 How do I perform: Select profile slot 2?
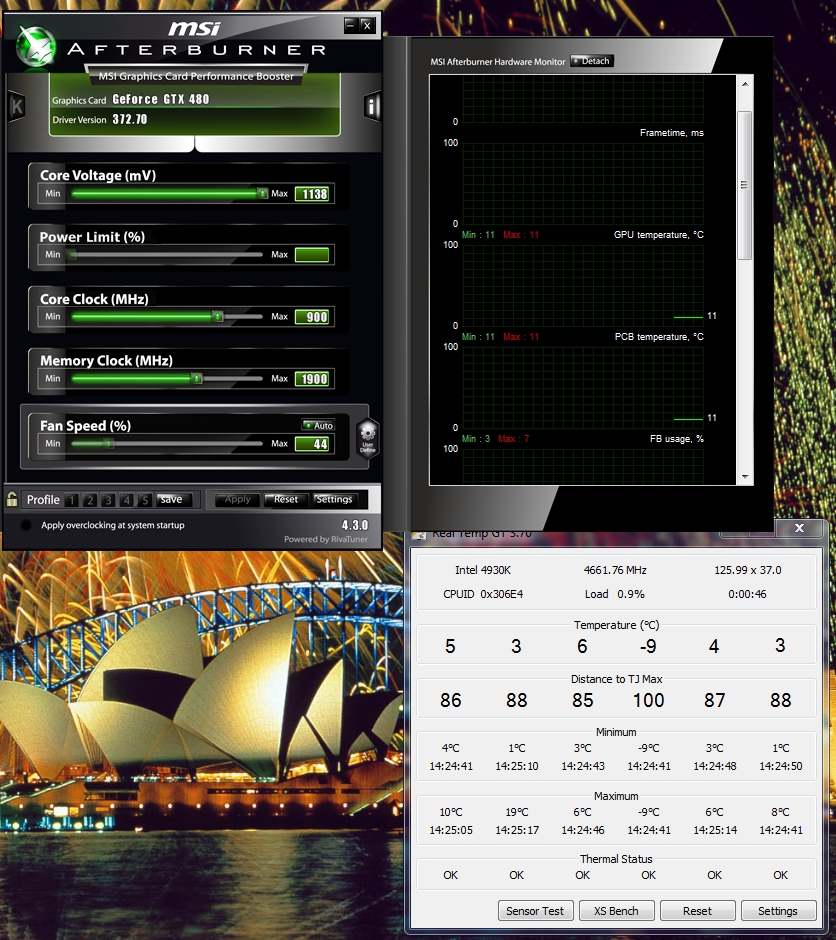point(90,499)
